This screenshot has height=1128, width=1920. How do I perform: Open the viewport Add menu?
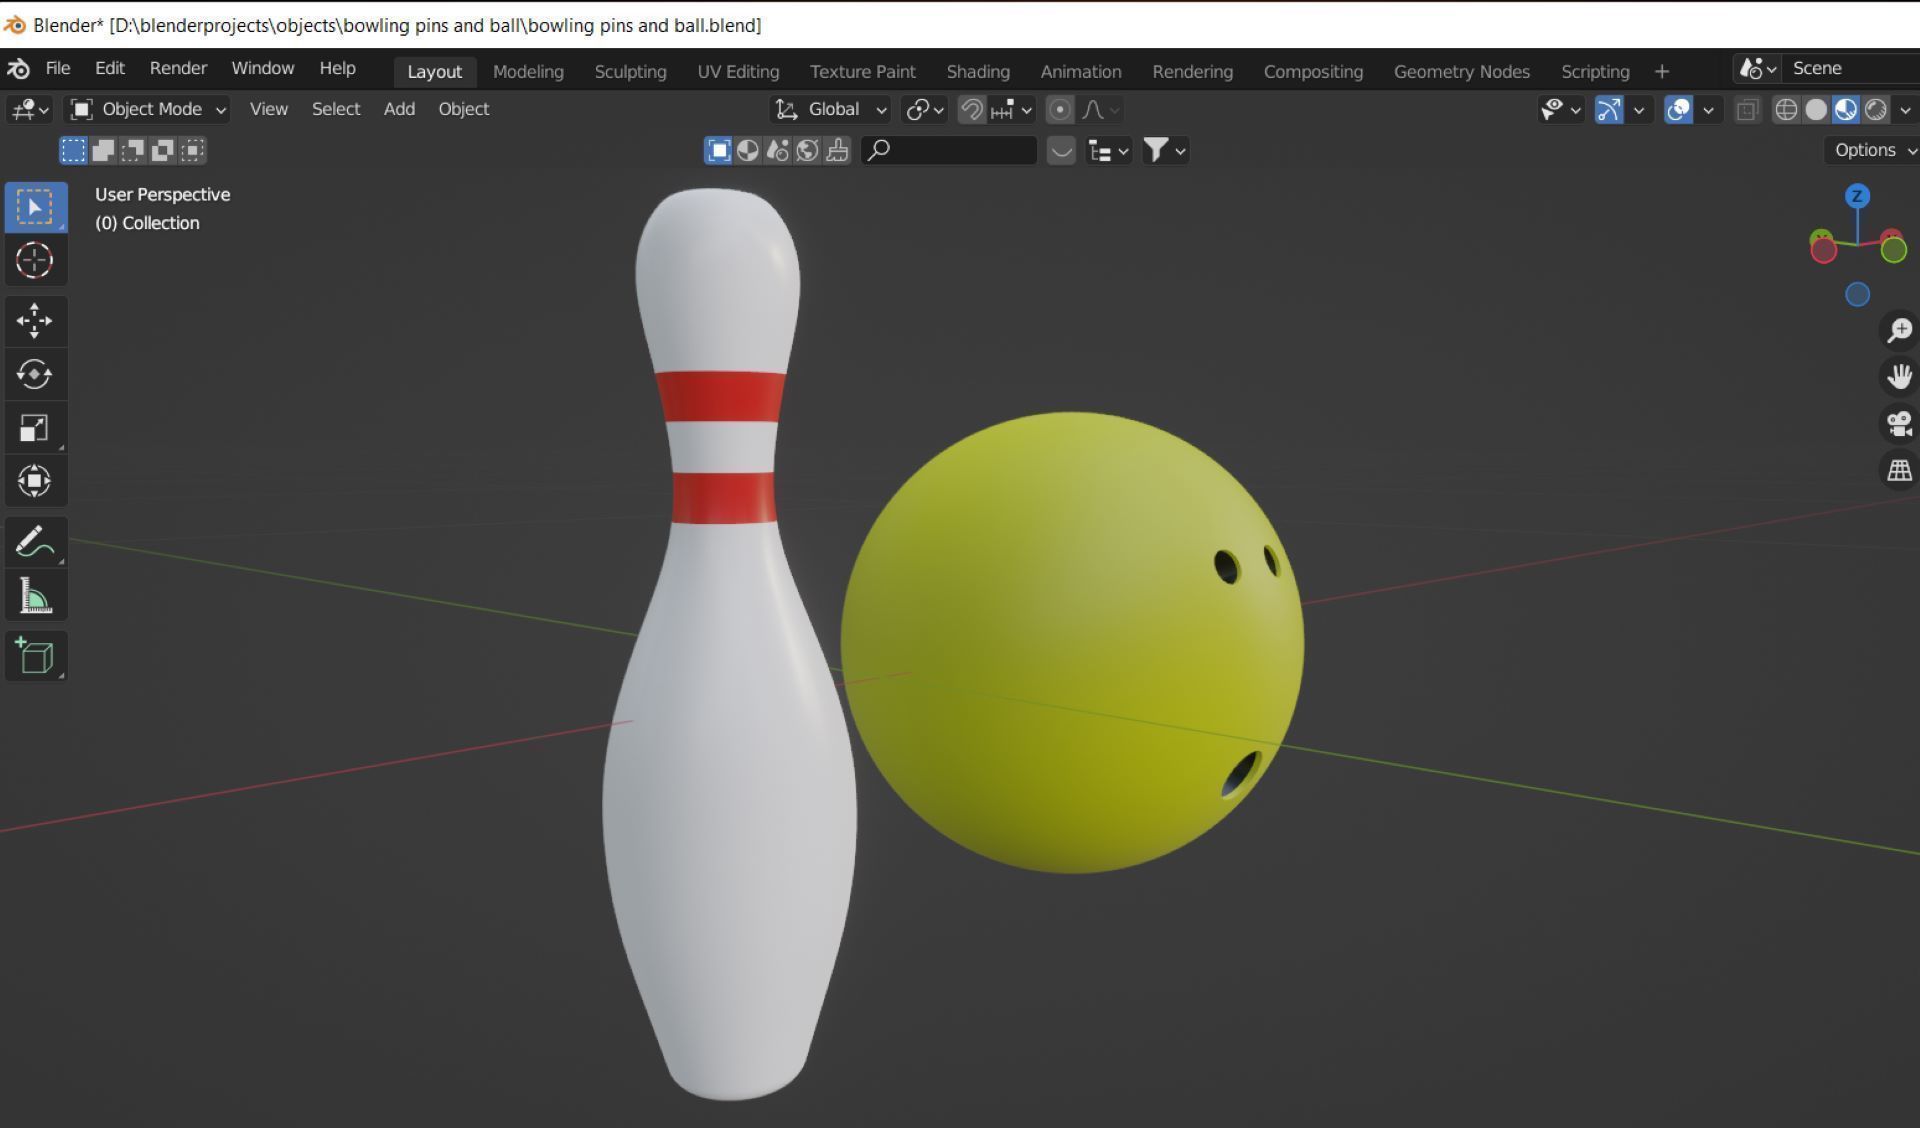pyautogui.click(x=399, y=109)
